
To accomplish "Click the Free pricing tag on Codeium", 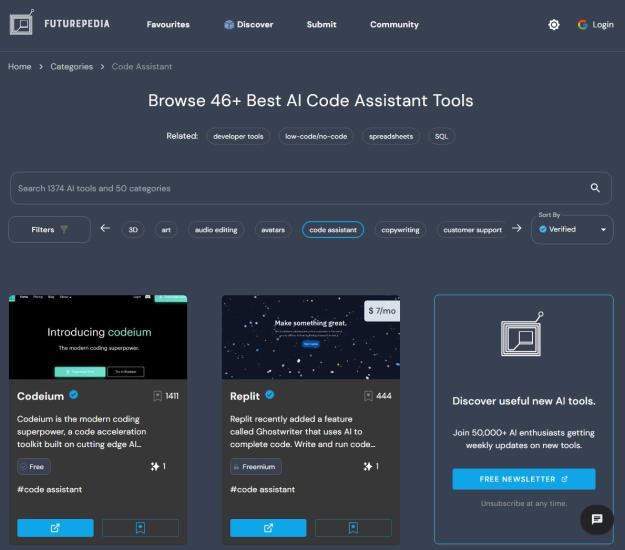I will click(x=34, y=466).
